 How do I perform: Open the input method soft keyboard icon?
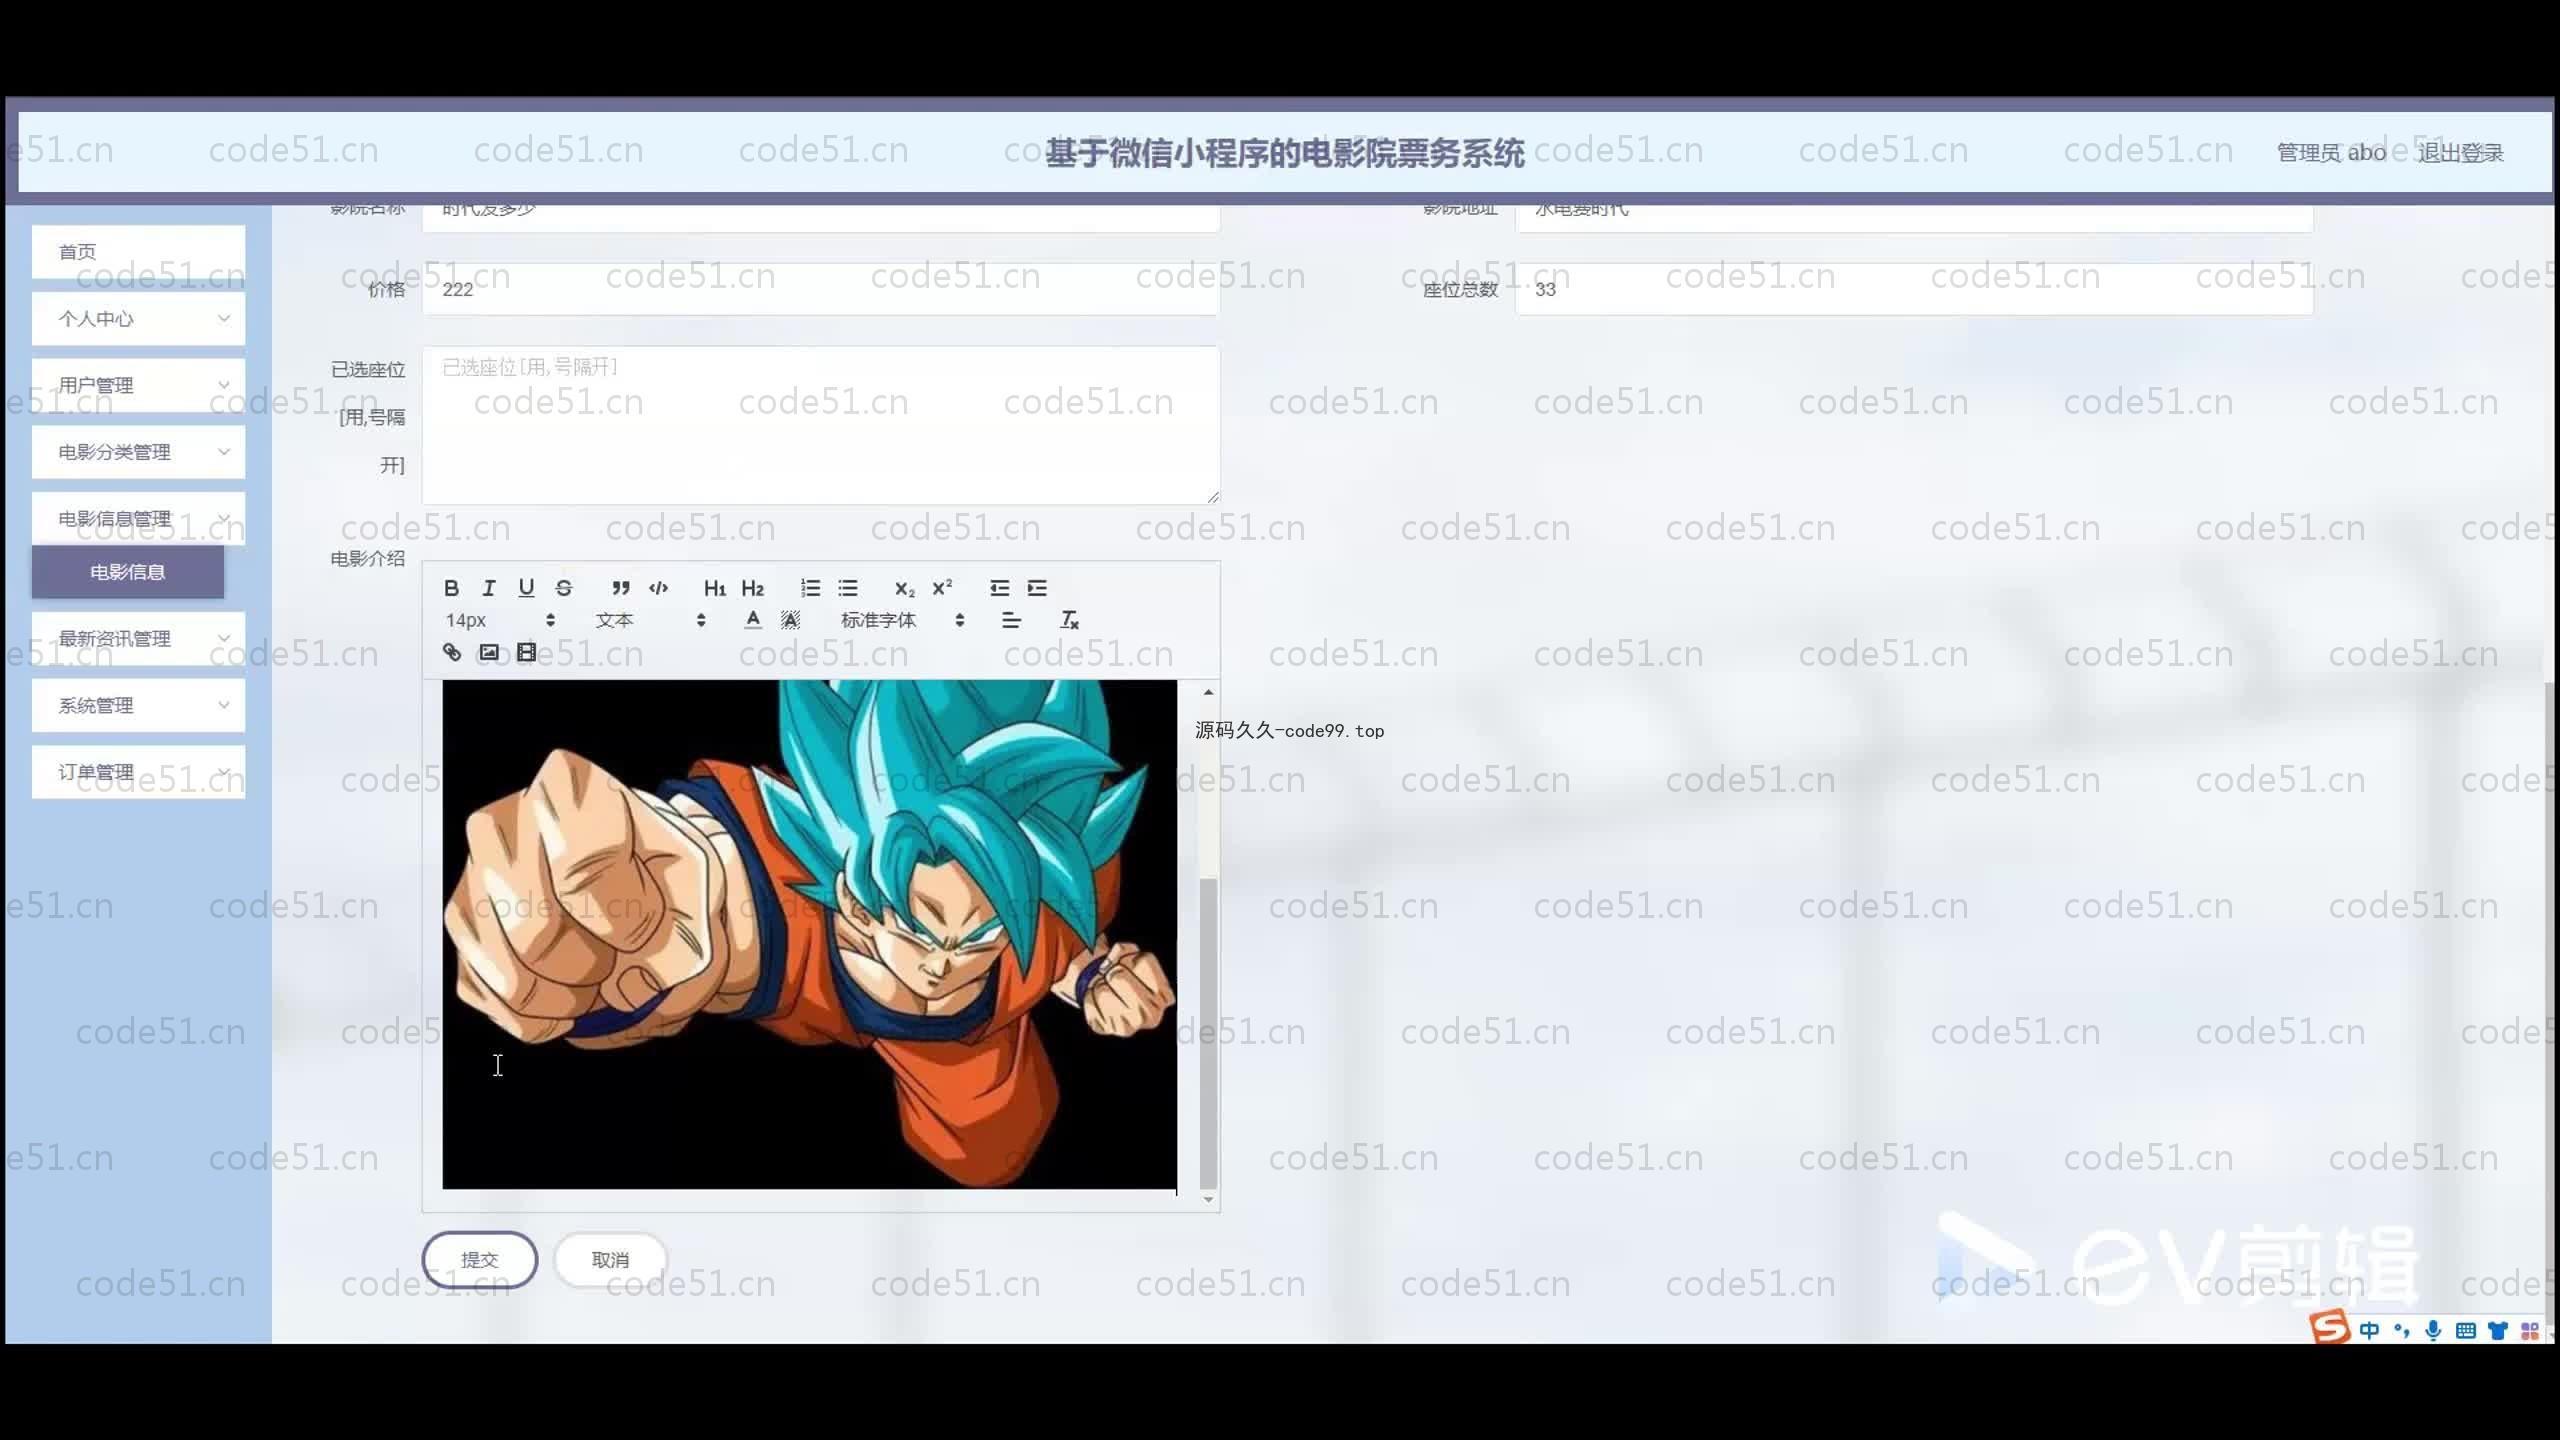2466,1330
